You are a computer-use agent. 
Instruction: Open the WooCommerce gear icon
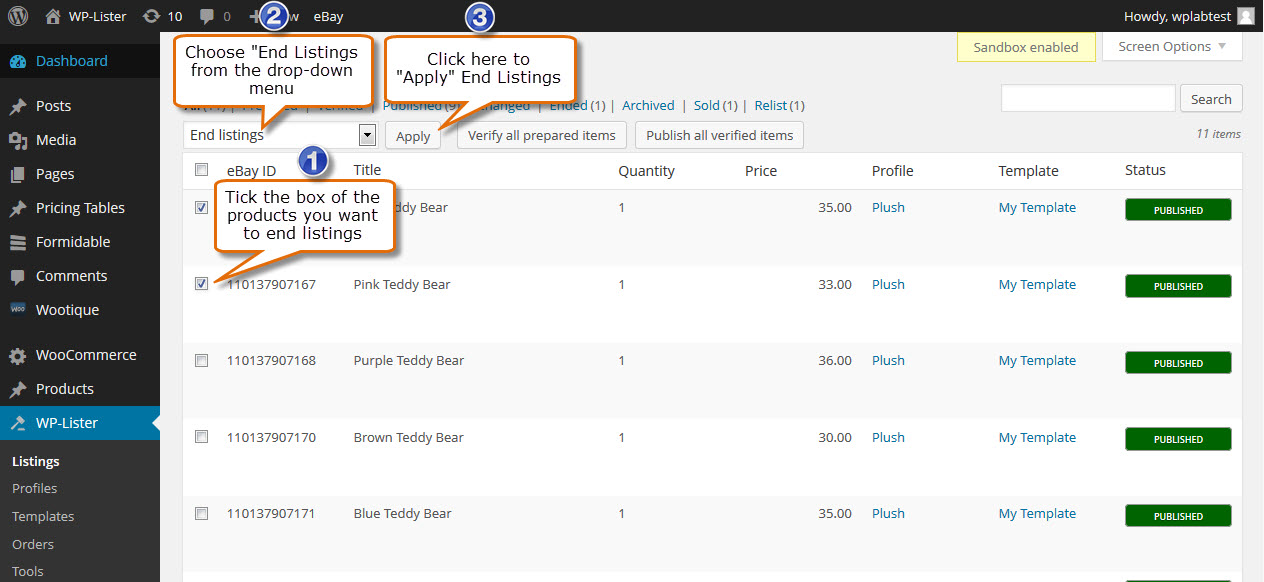tap(18, 355)
